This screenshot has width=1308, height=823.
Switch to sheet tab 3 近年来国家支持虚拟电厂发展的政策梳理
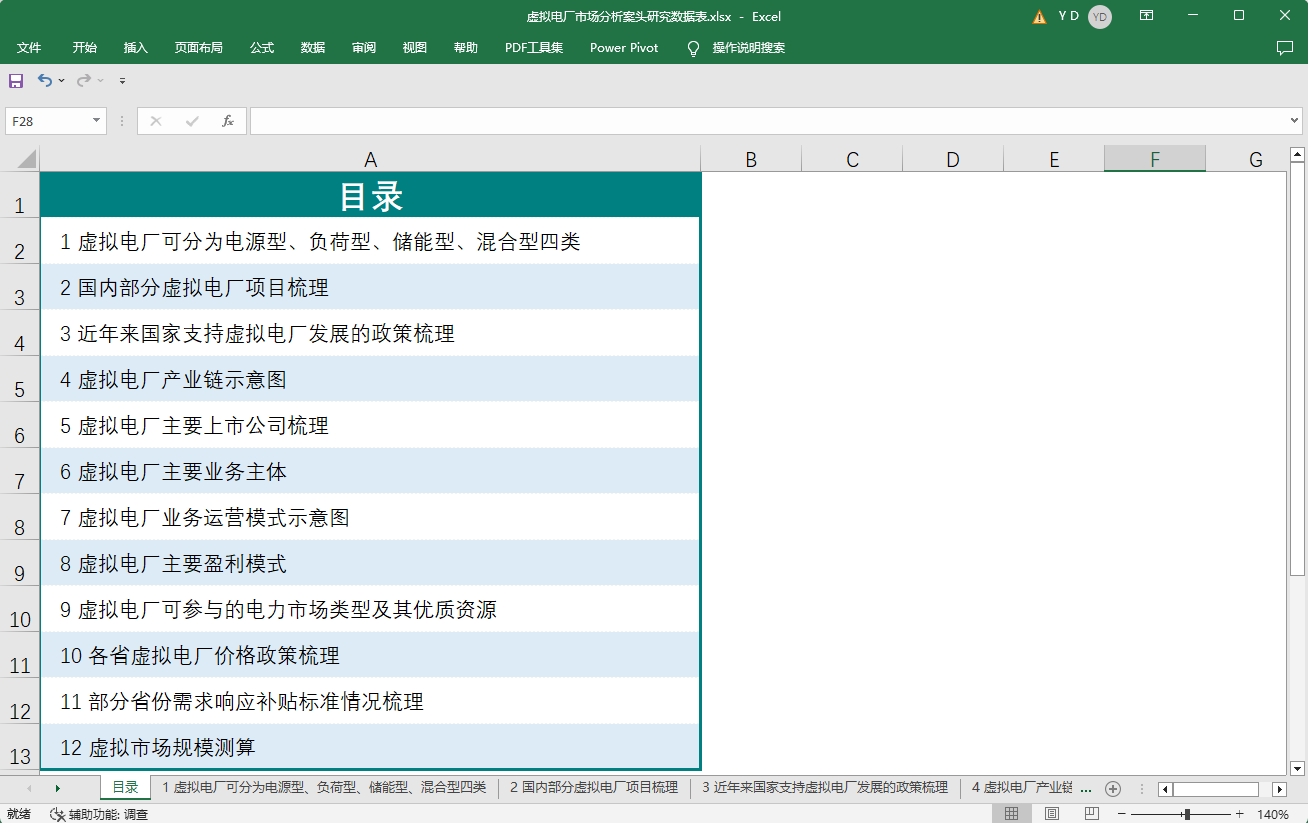pyautogui.click(x=825, y=788)
